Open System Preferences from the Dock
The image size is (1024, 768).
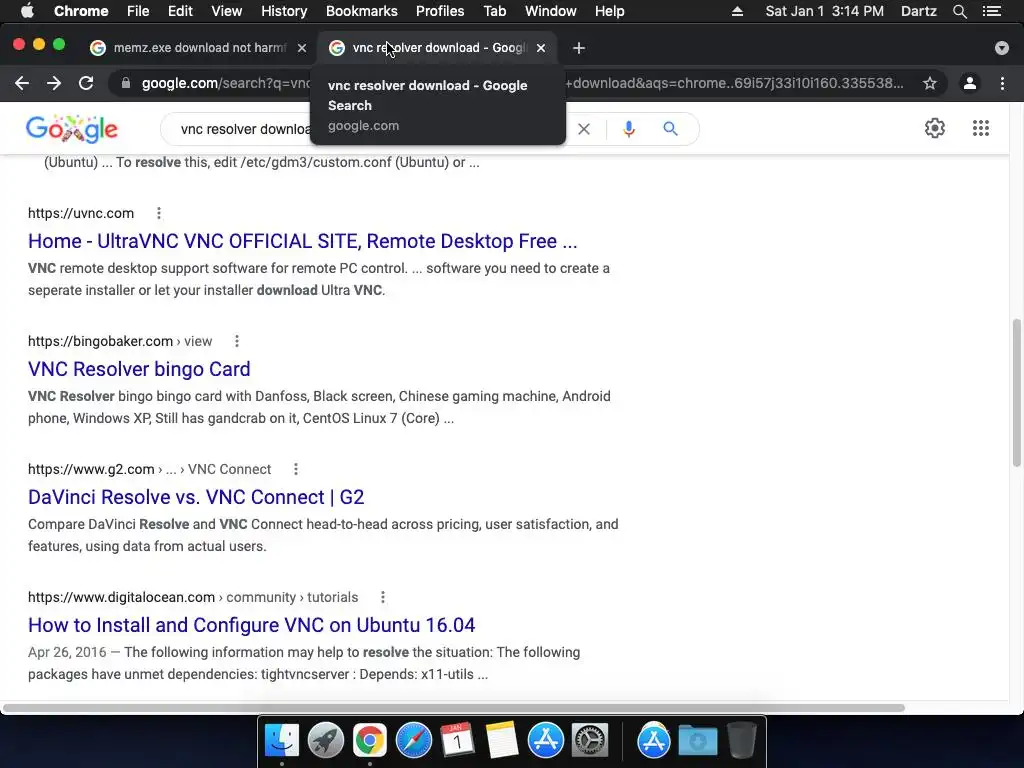[x=590, y=741]
